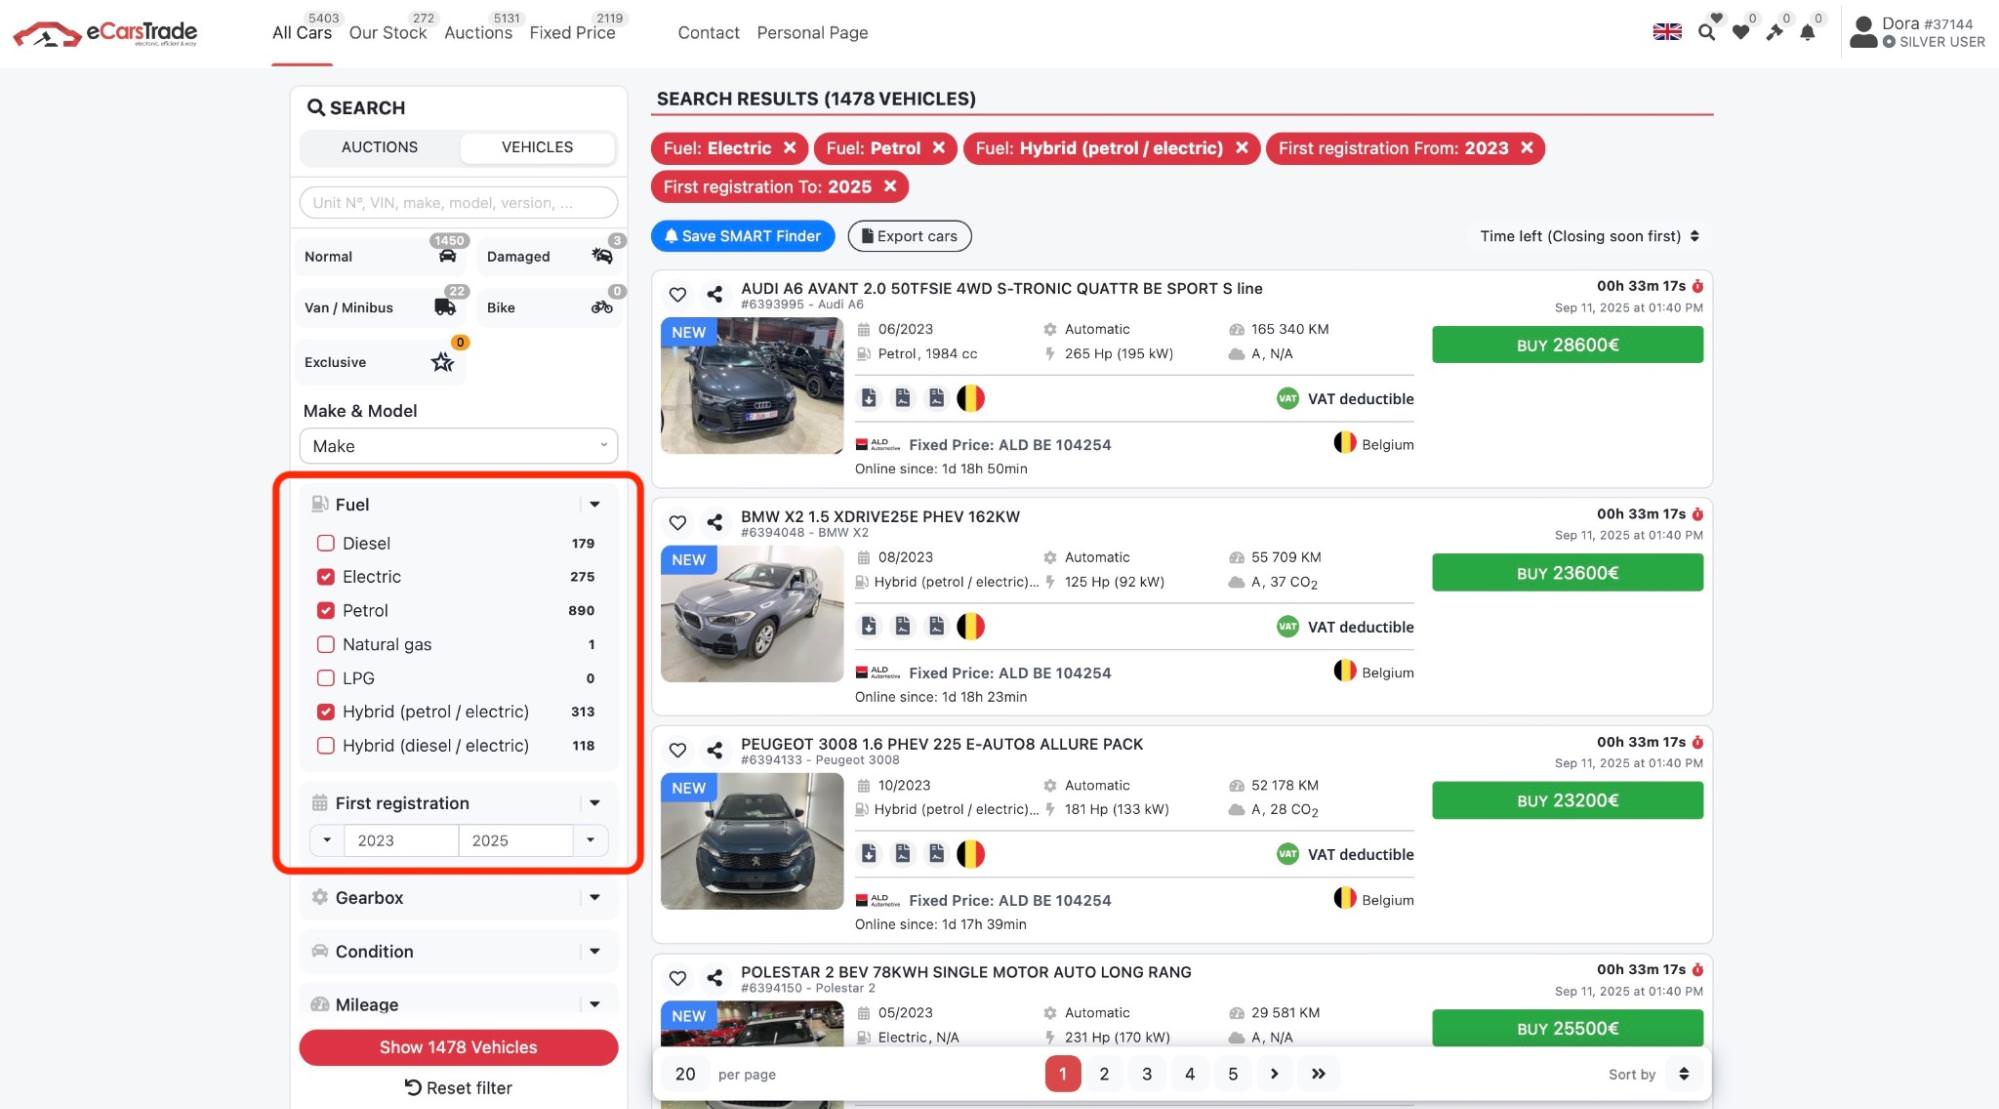1999x1109 pixels.
Task: Favorite the Peugeot 3008 listing
Action: [x=678, y=750]
